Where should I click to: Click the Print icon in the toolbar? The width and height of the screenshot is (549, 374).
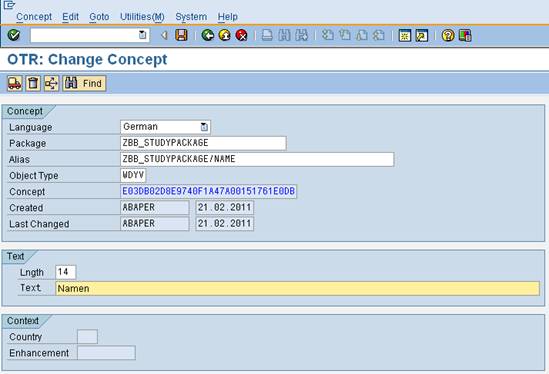267,35
